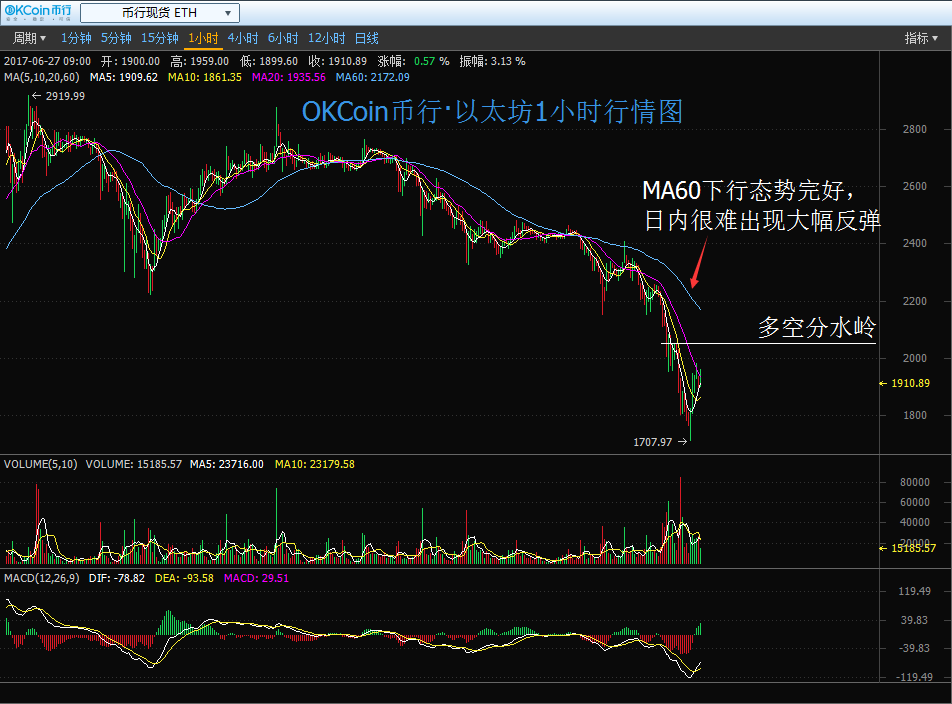Click the OKCoin币行 logo
The image size is (952, 704).
click(x=37, y=13)
